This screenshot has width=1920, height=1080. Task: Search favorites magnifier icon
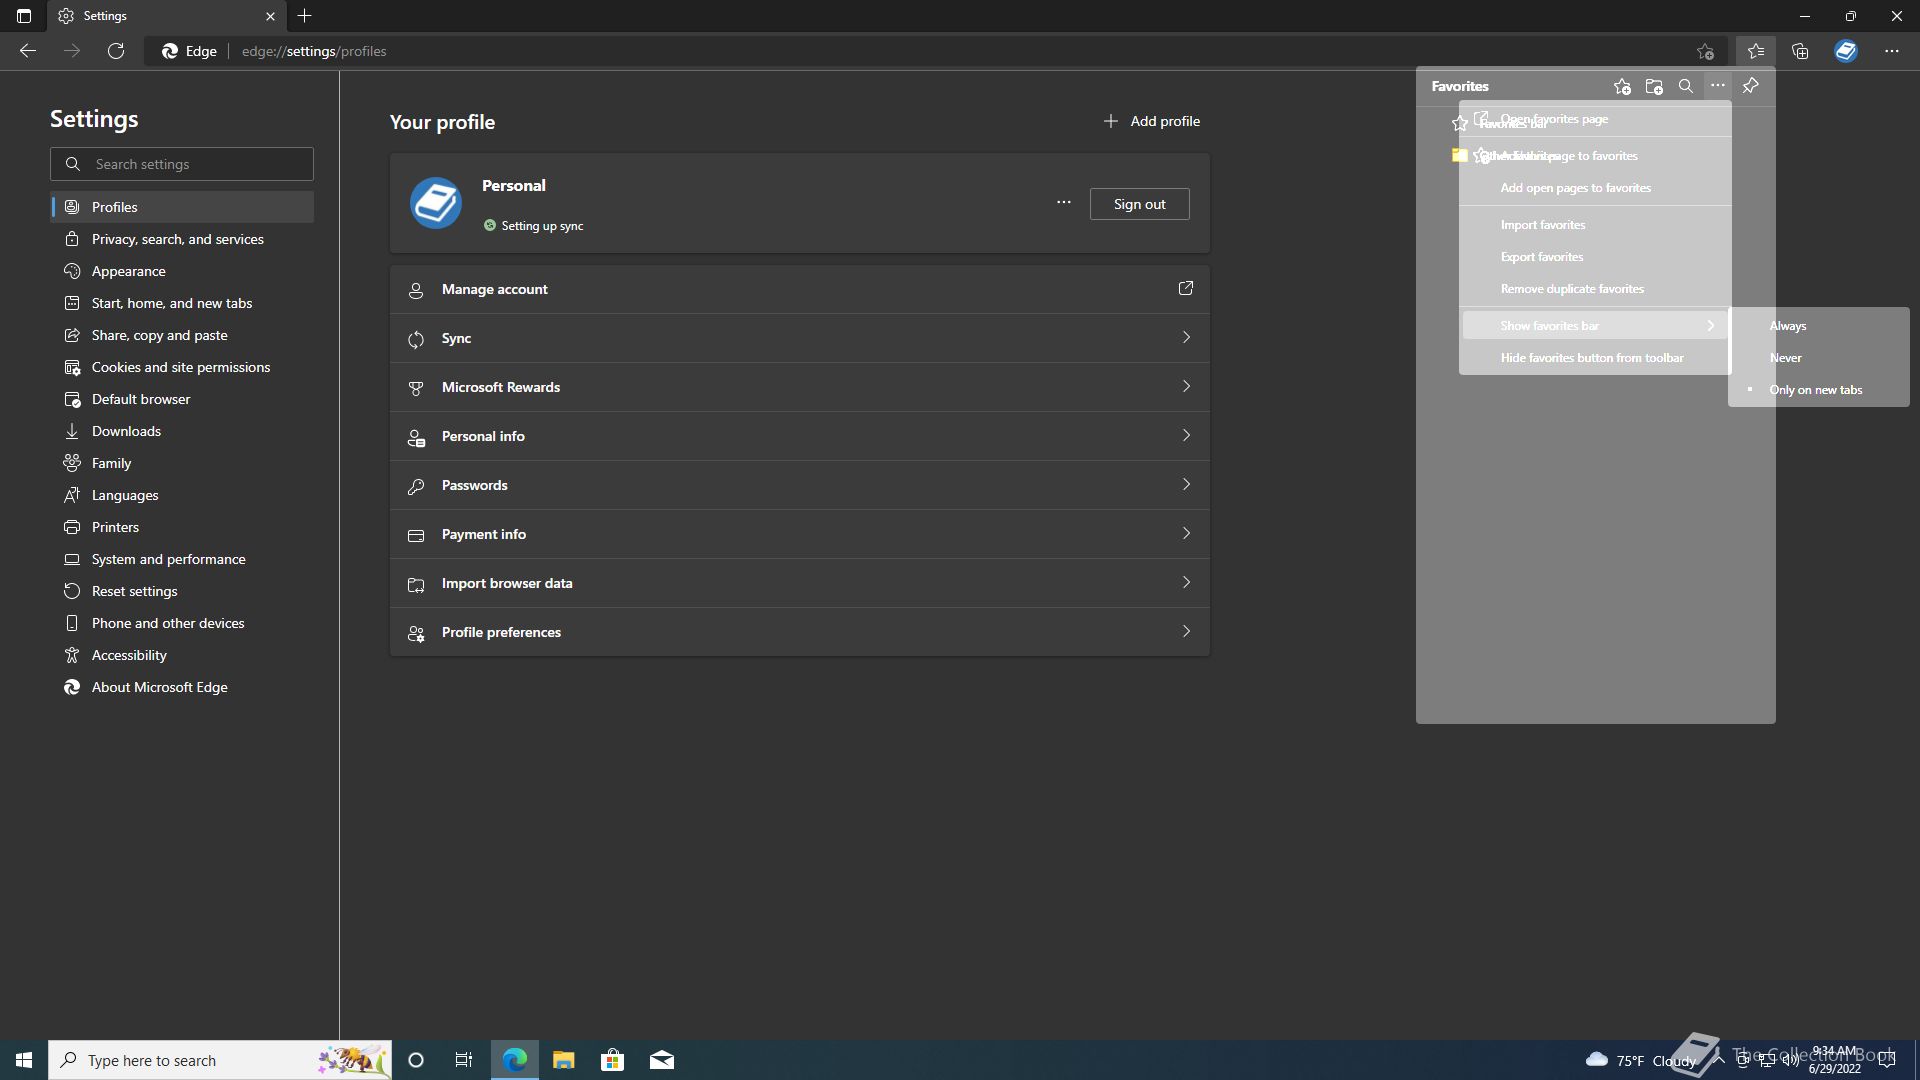point(1686,86)
